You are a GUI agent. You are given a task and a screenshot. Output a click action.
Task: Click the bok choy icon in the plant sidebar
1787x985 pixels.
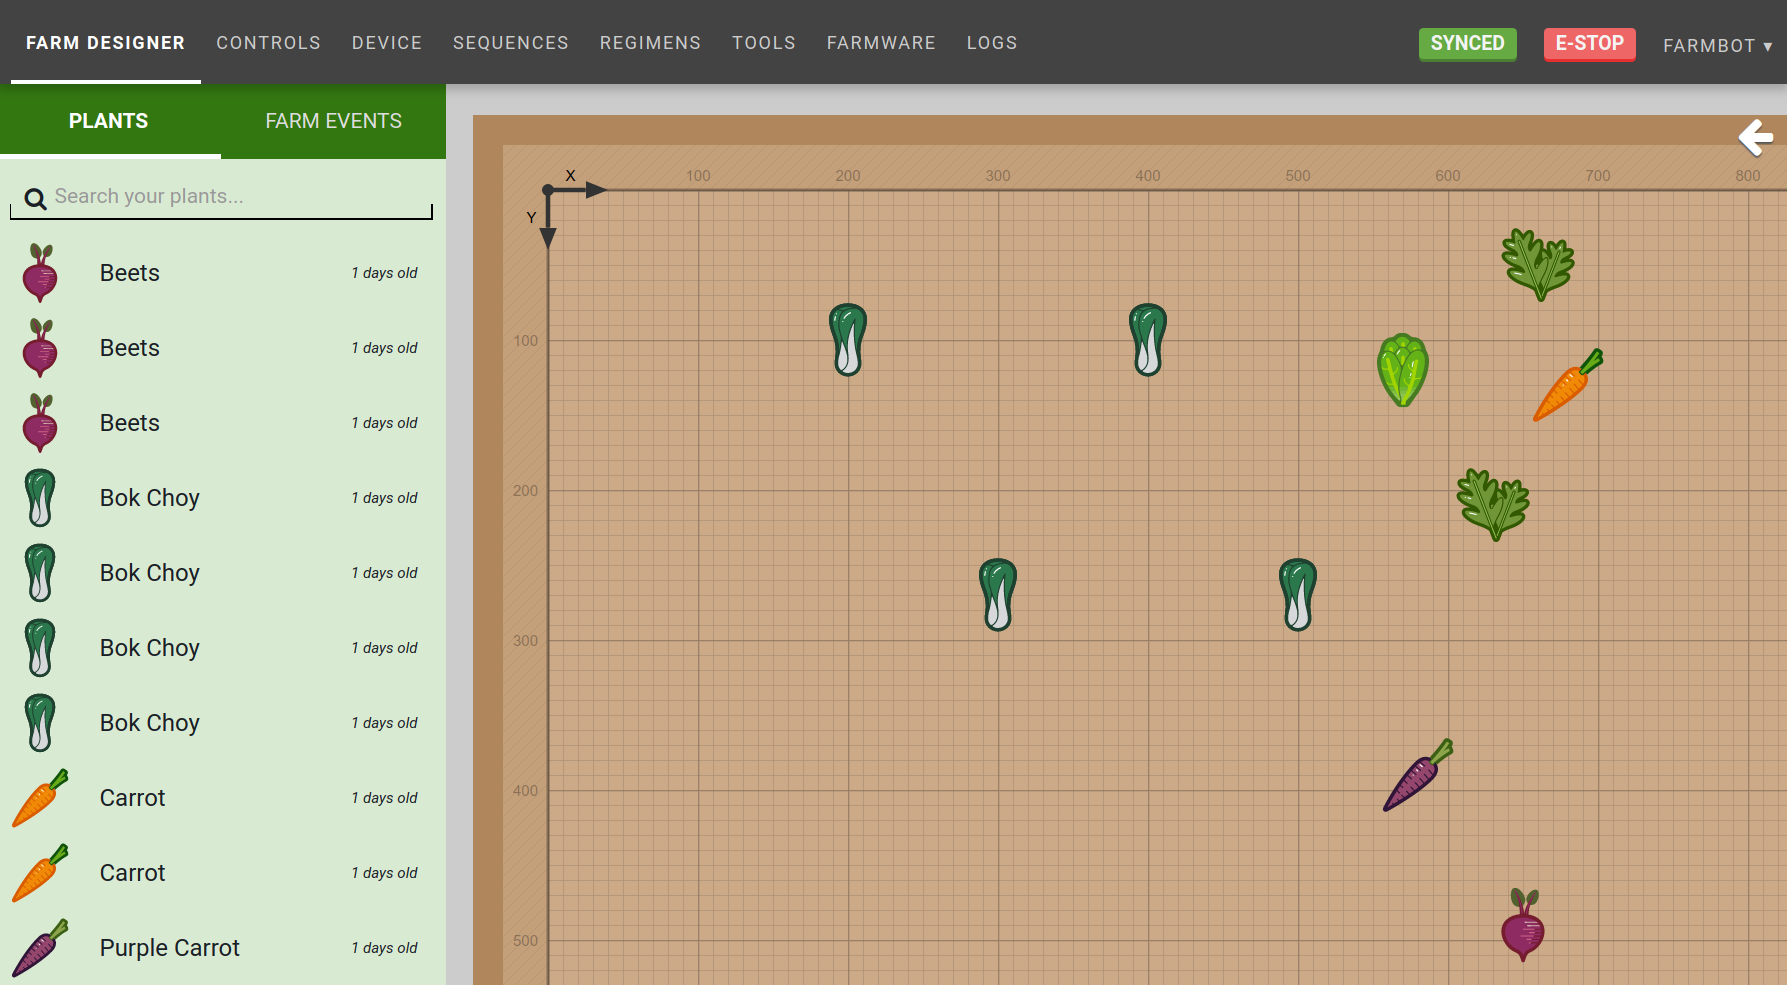pos(40,497)
